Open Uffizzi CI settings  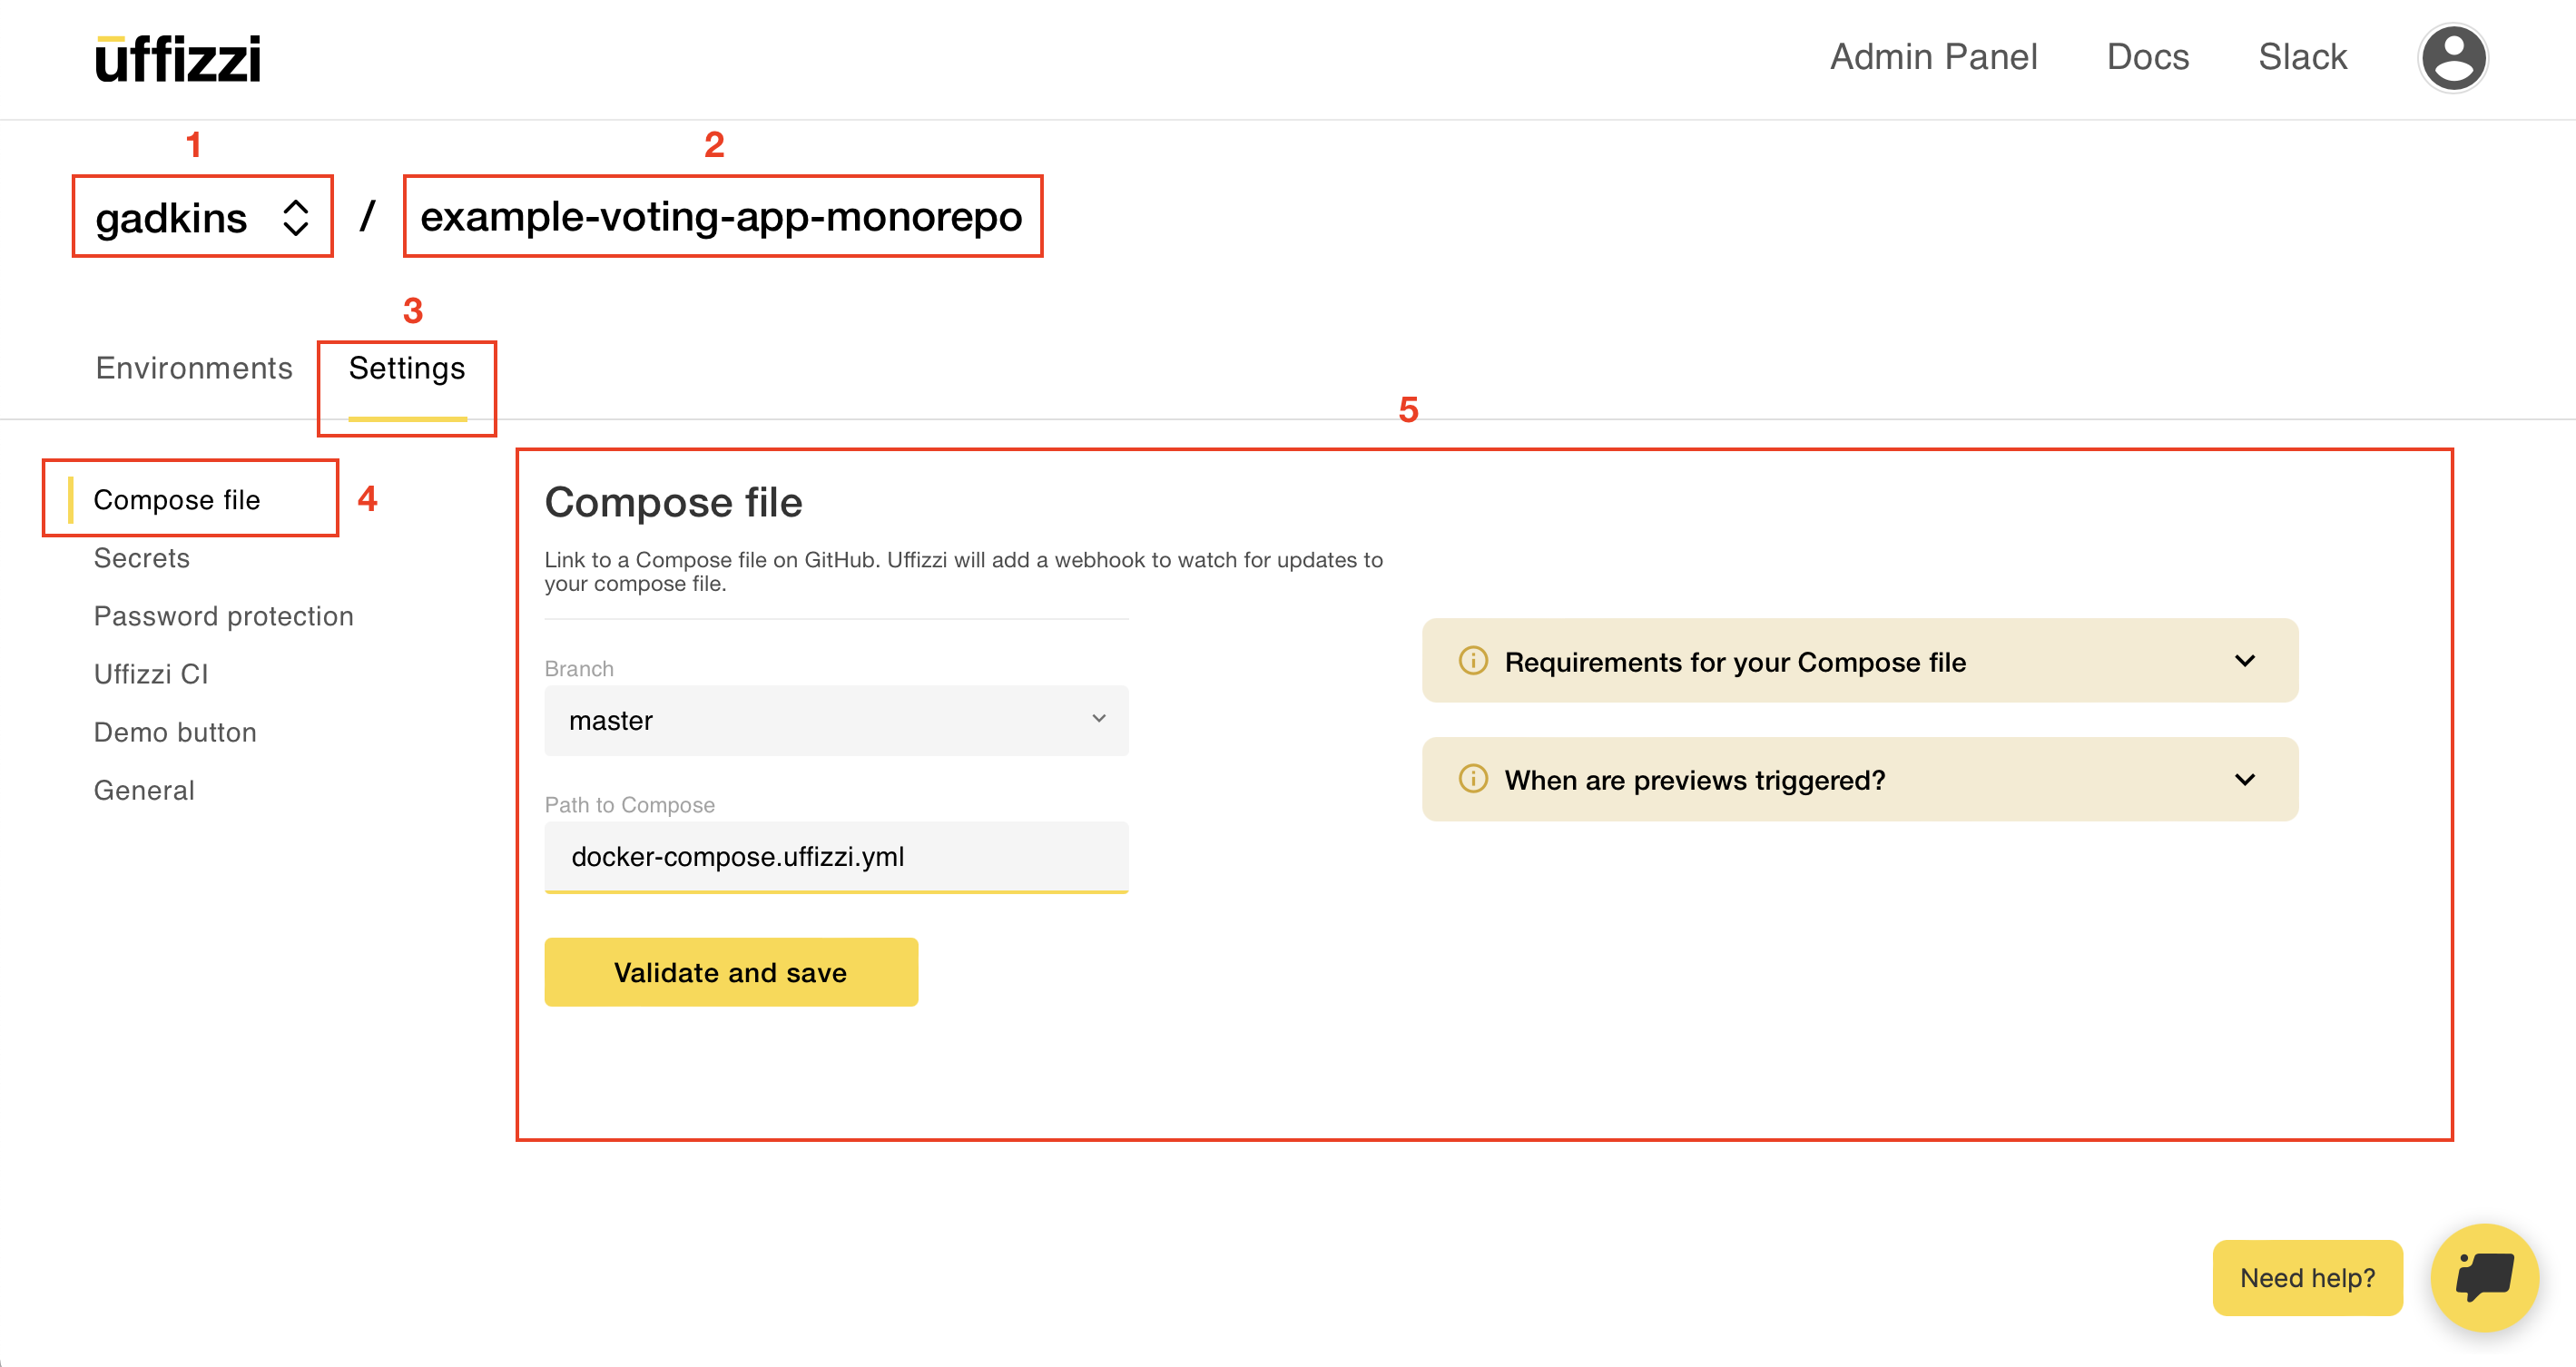coord(151,674)
